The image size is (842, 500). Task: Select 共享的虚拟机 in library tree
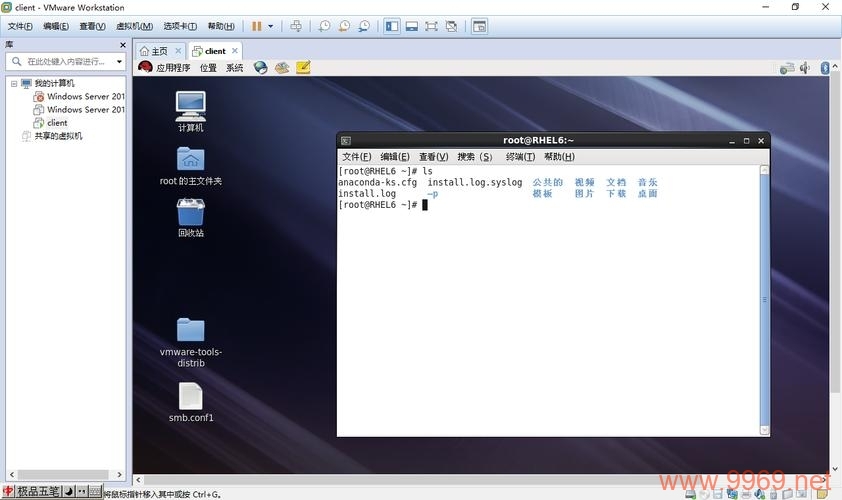tap(52, 136)
